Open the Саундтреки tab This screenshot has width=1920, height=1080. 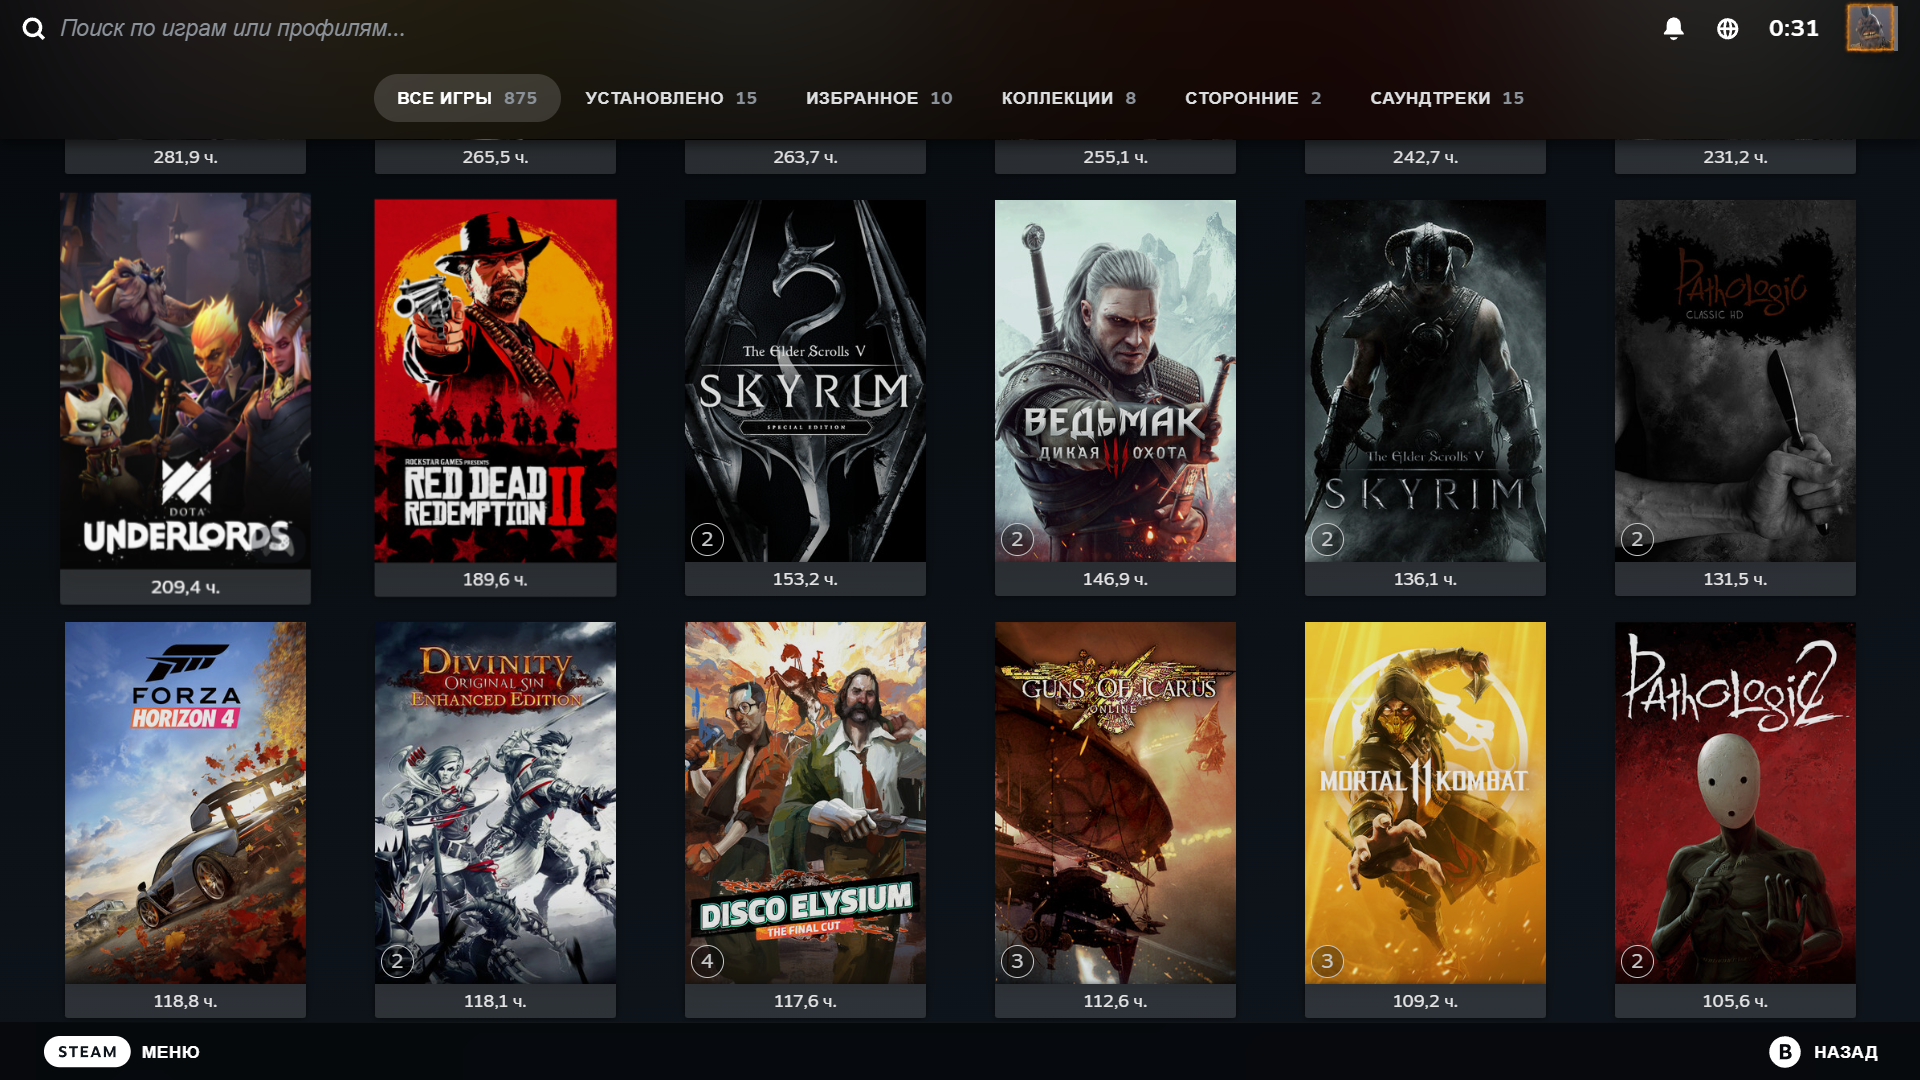1446,98
